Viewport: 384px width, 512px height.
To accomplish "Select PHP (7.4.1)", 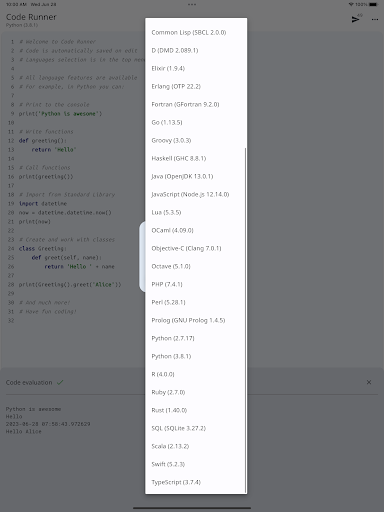I will [x=196, y=284].
